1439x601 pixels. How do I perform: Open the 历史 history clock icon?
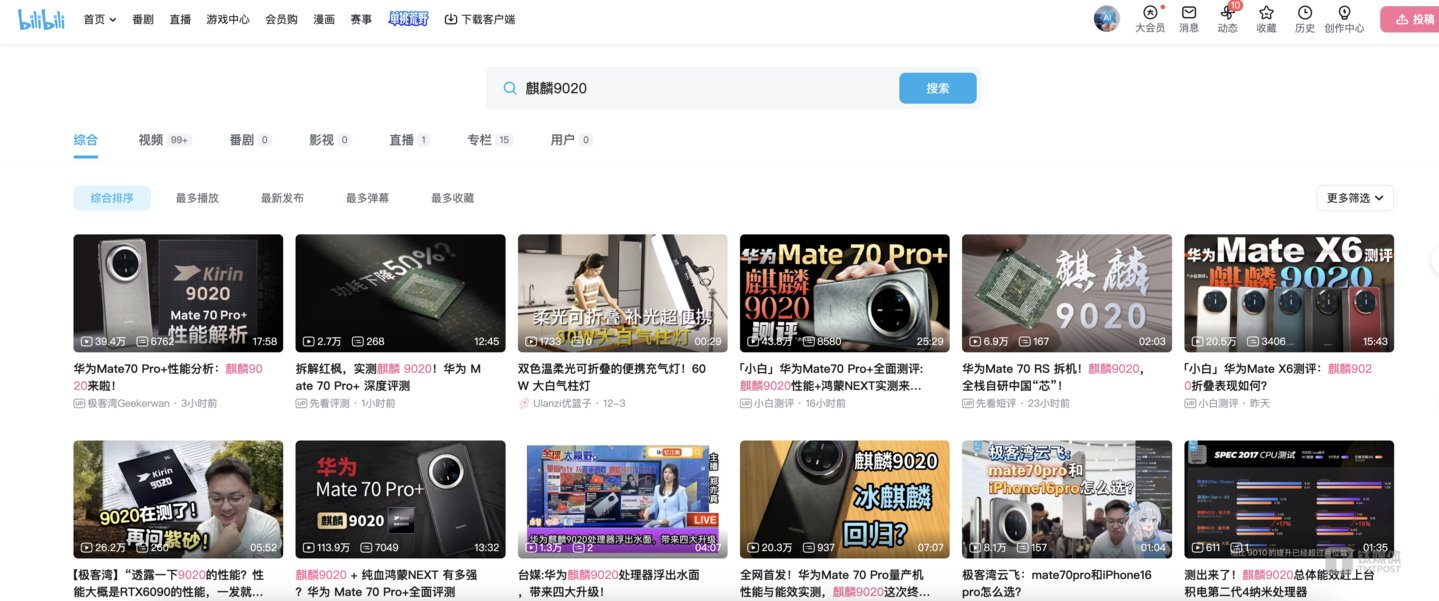click(1305, 14)
